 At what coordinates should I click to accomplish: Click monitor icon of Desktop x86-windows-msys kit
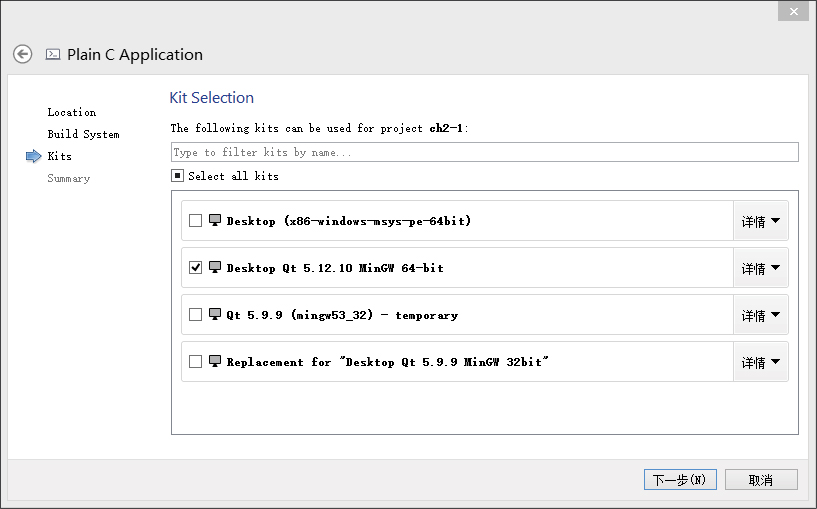[215, 220]
